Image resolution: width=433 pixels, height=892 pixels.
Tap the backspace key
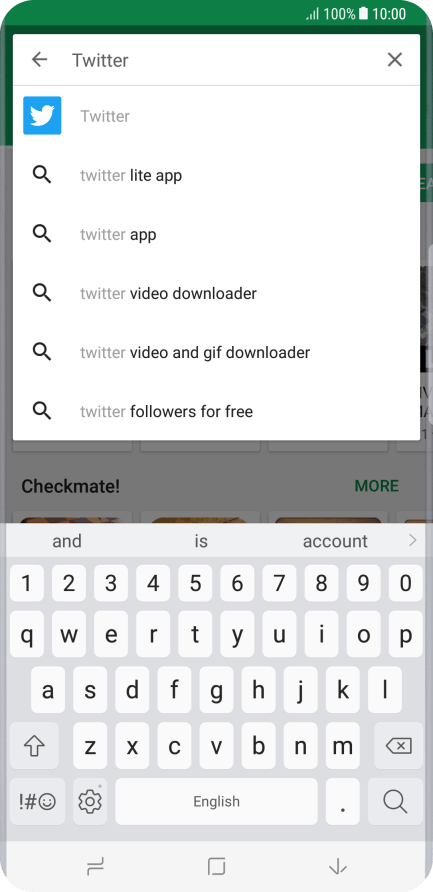click(x=398, y=746)
